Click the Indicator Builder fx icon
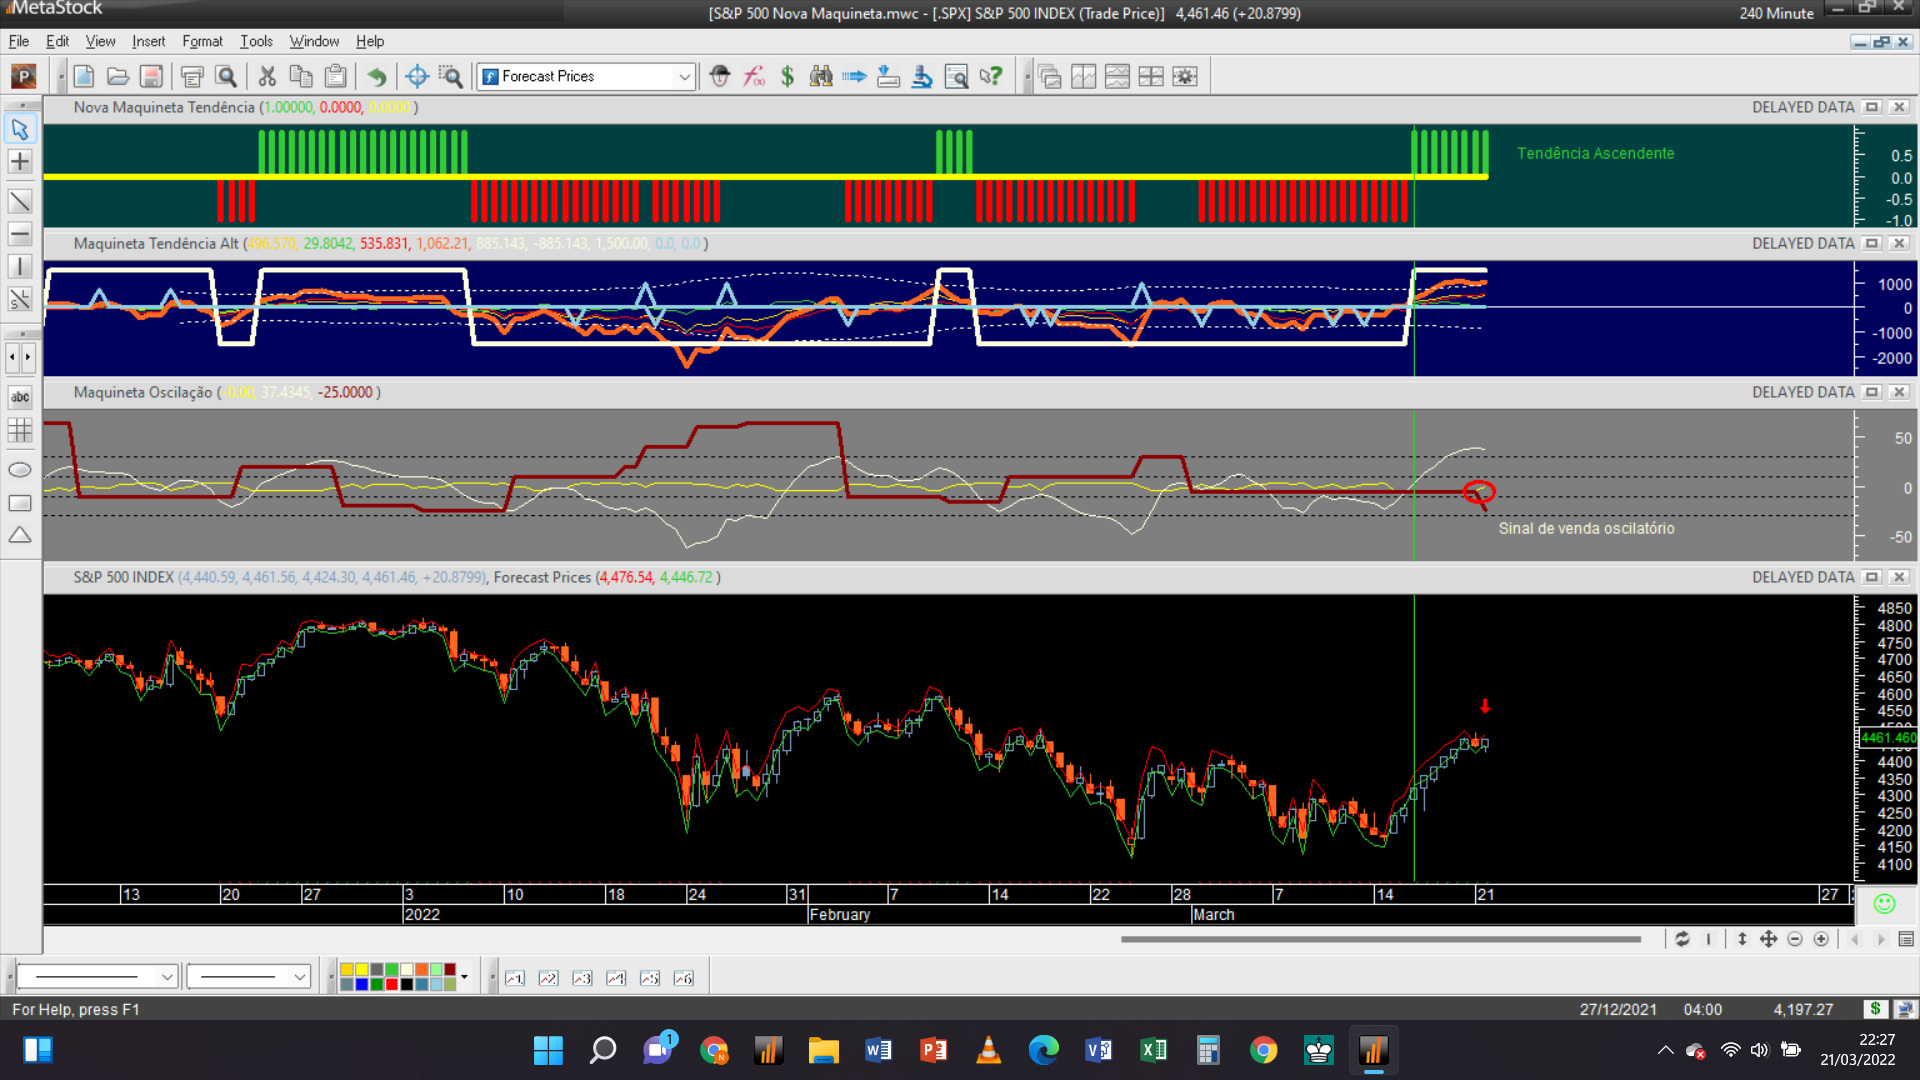 pos(754,76)
